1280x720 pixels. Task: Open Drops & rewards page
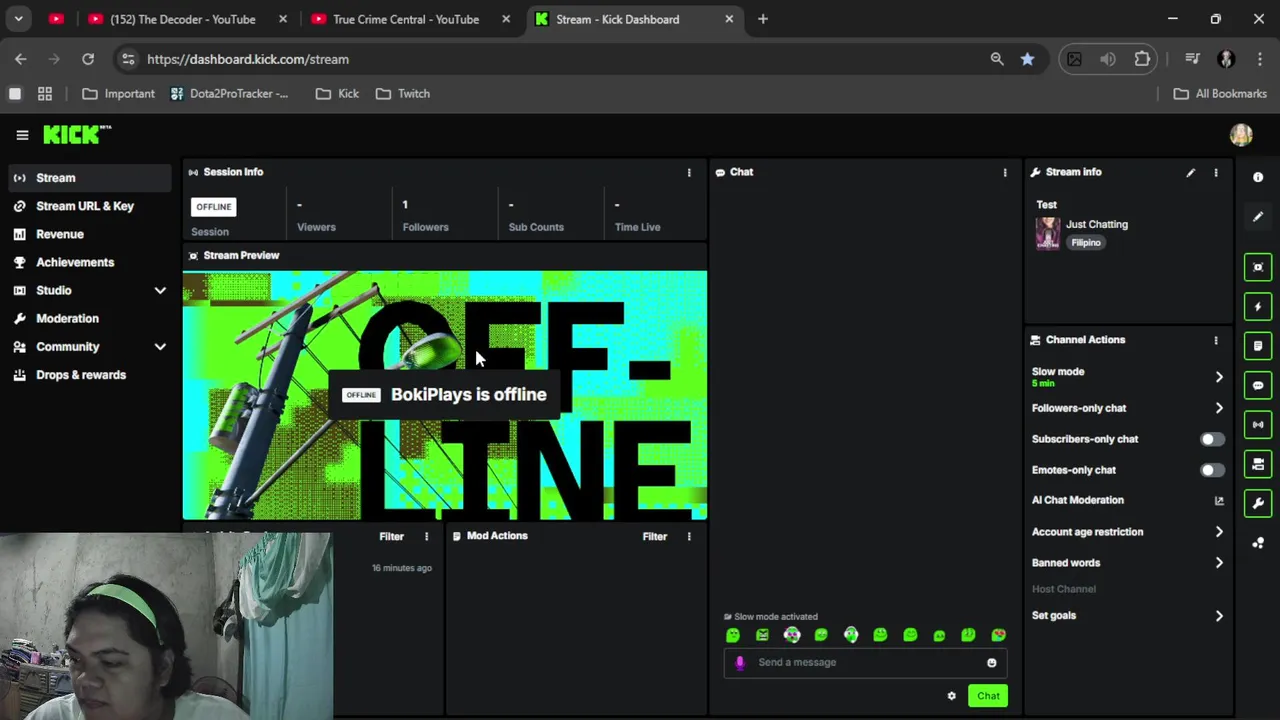tap(90, 375)
